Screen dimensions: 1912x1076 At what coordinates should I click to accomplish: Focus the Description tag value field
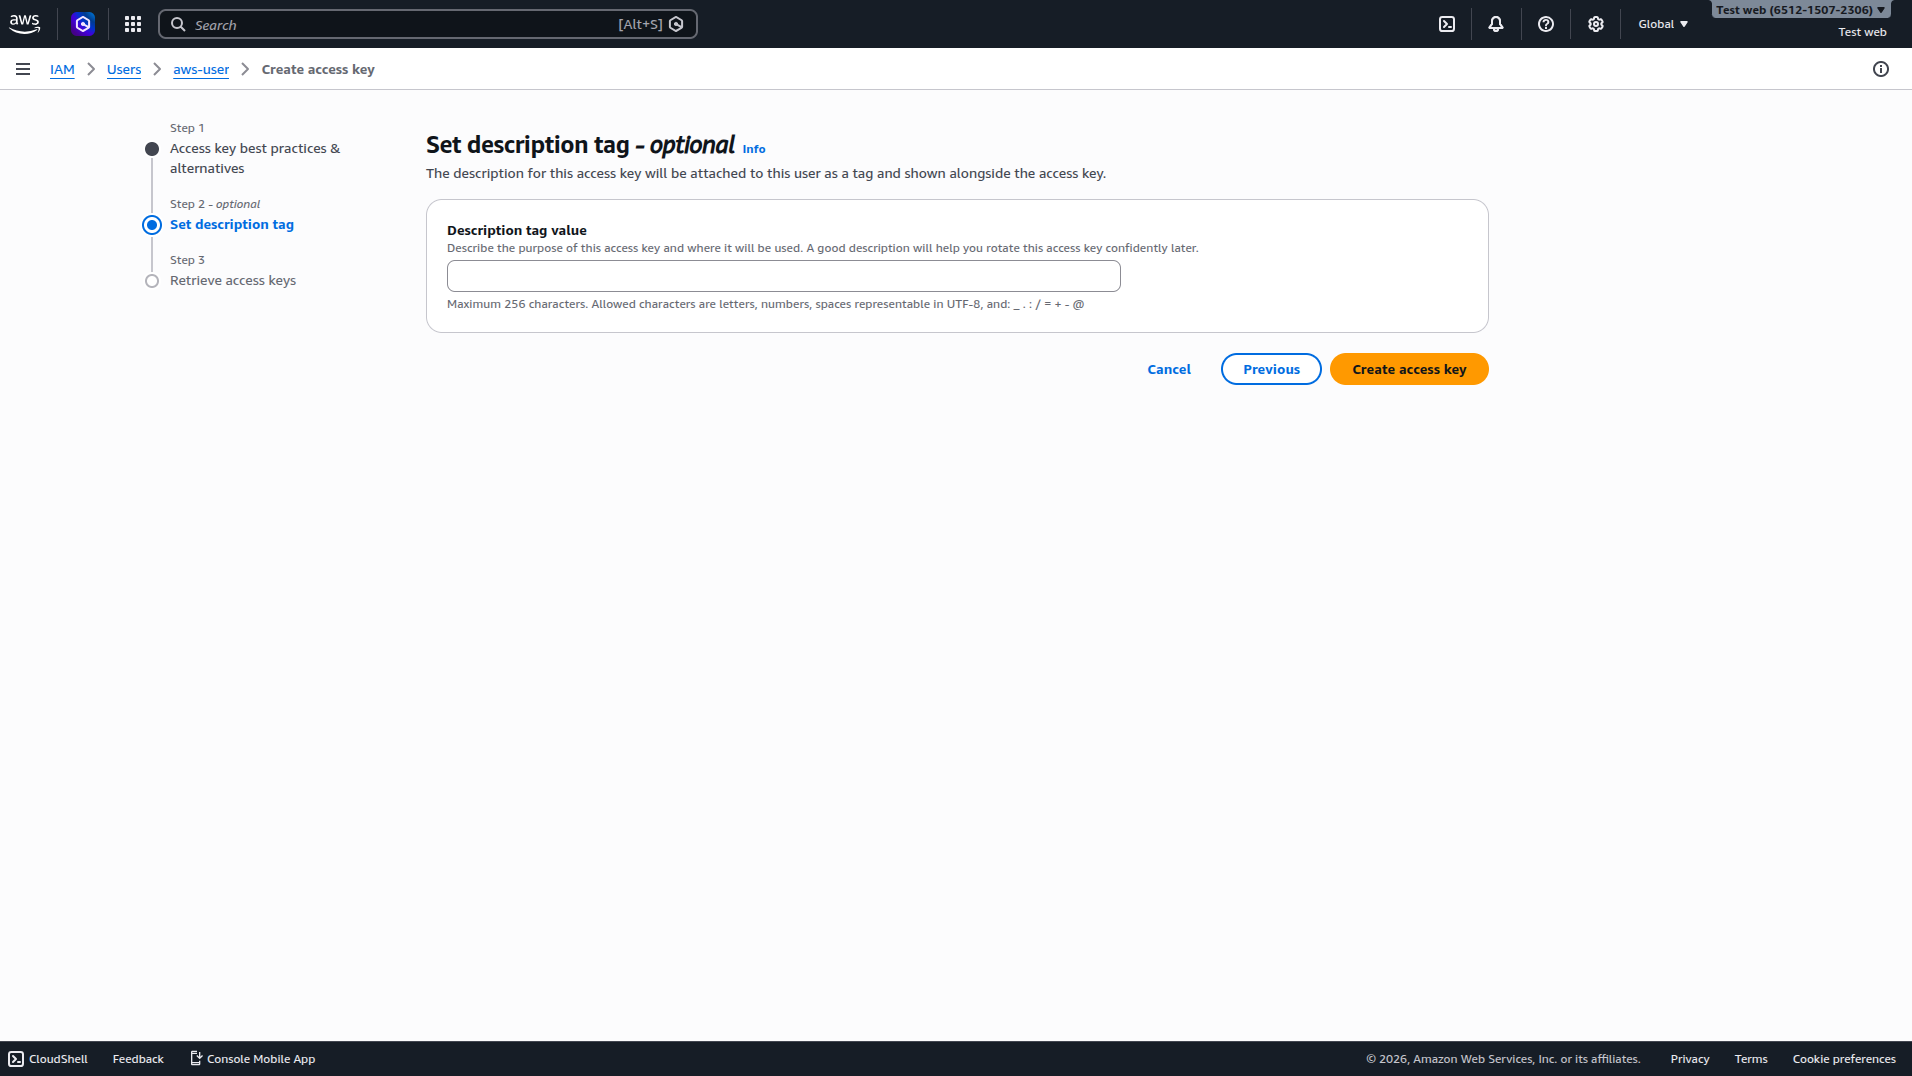783,276
